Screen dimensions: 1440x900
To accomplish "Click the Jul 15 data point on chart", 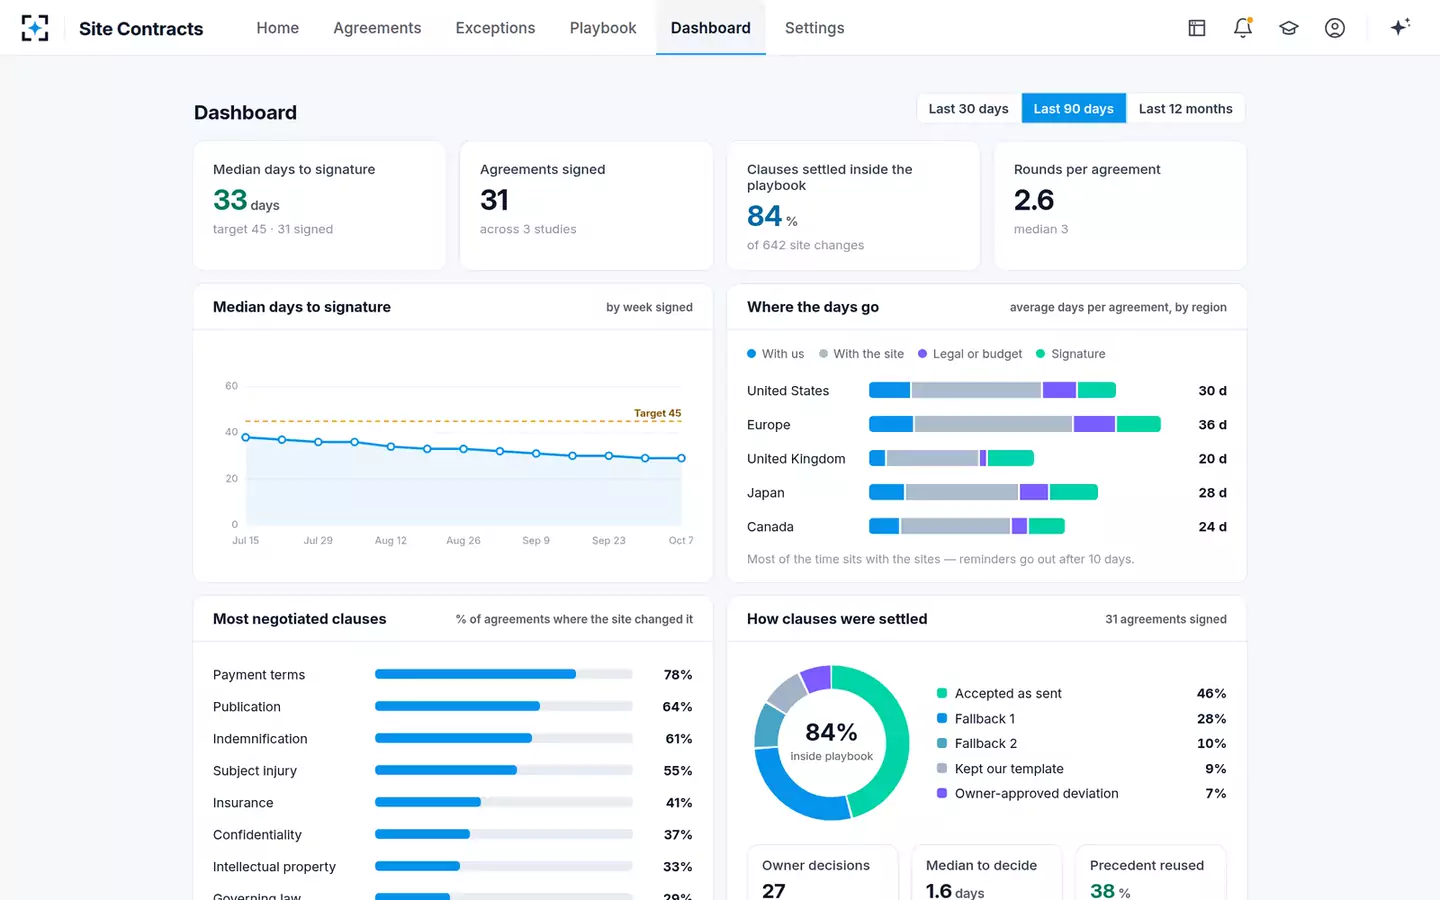I will 246,437.
